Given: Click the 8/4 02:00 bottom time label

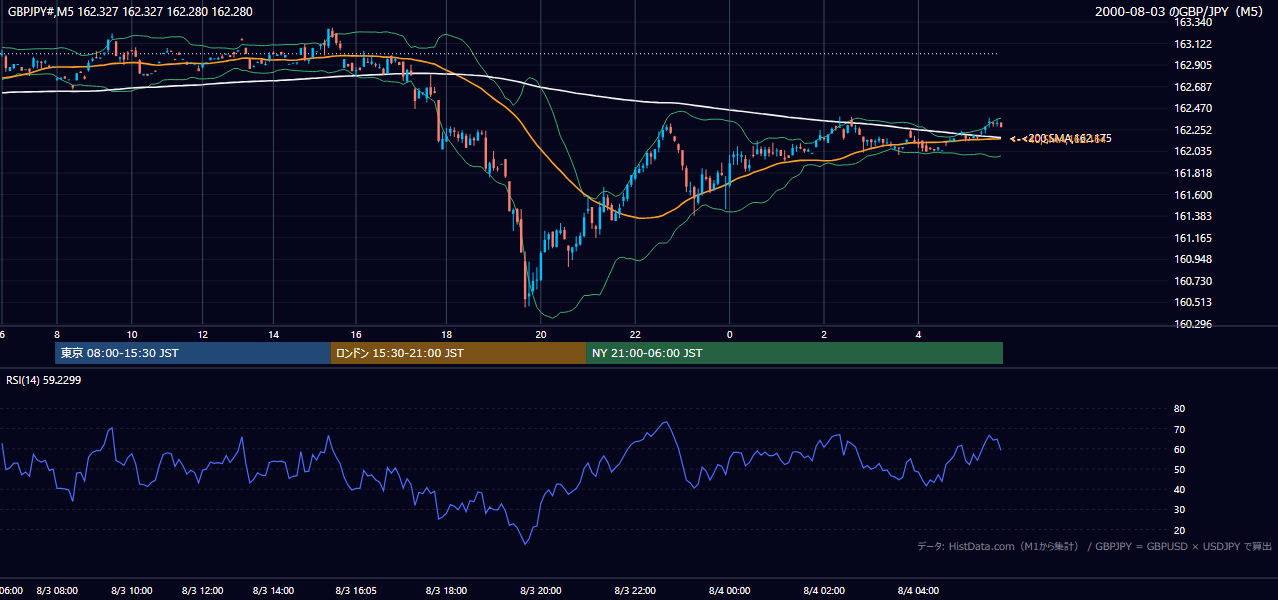Looking at the screenshot, I should (x=824, y=590).
